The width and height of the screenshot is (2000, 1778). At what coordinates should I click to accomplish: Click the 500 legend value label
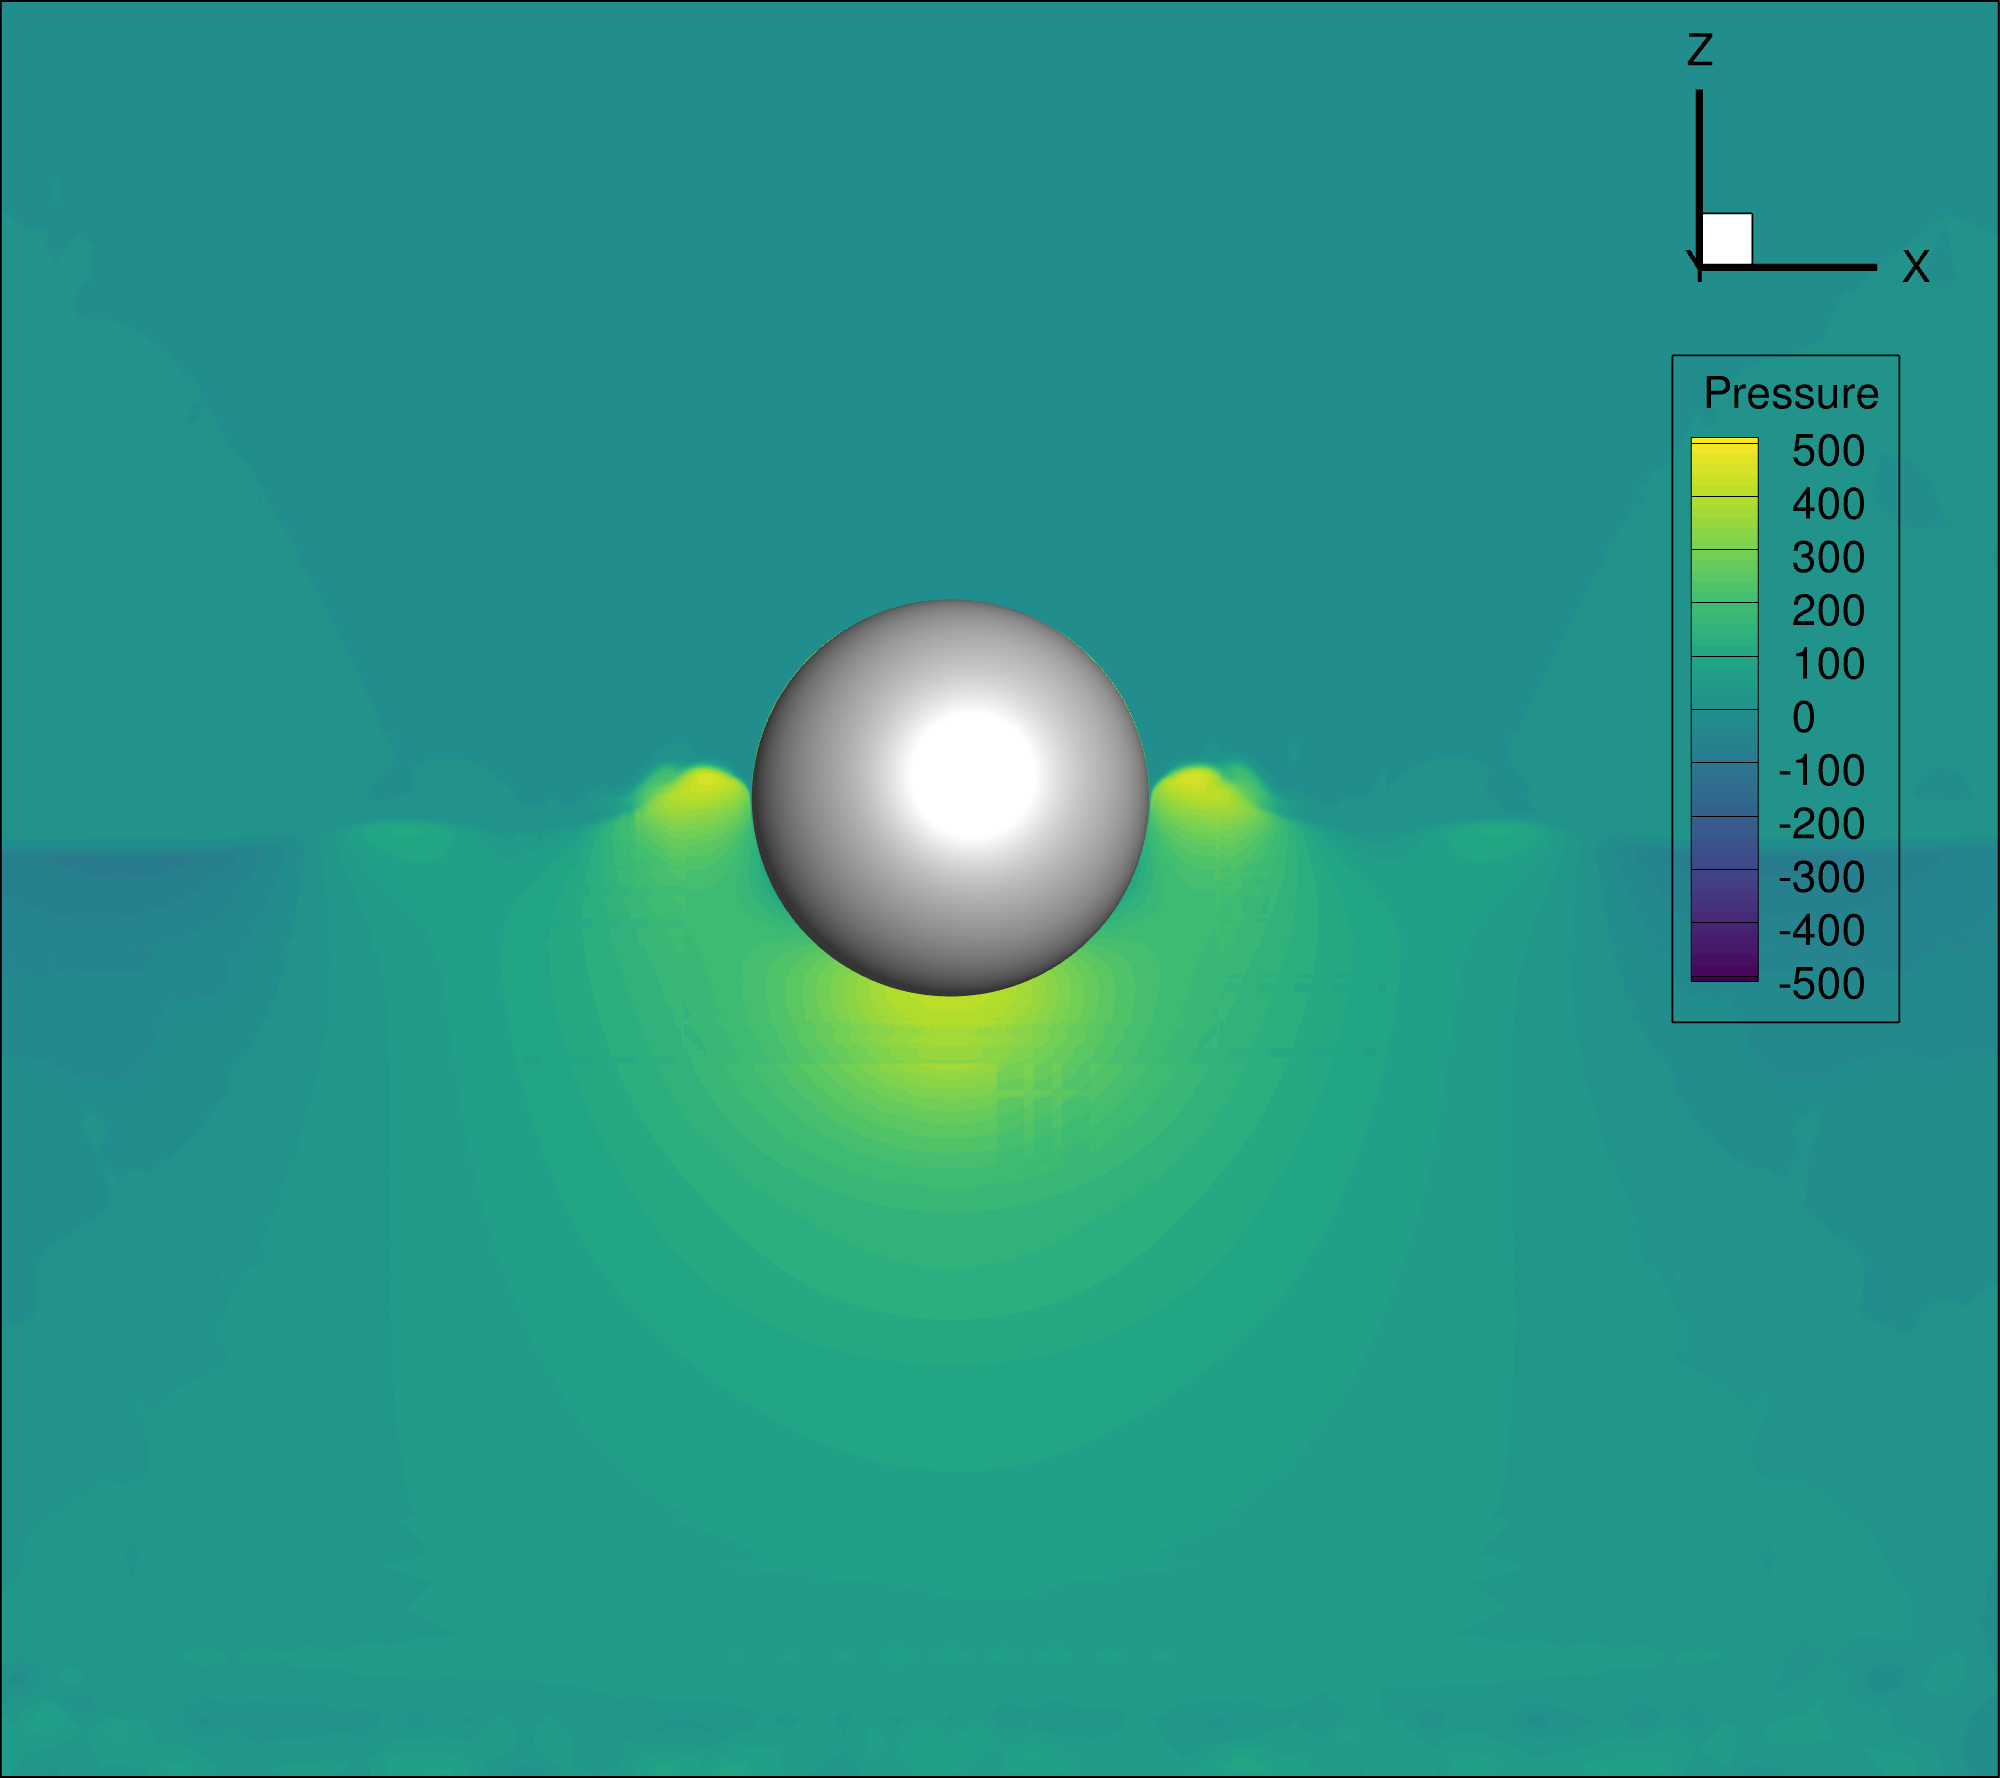coord(1827,451)
